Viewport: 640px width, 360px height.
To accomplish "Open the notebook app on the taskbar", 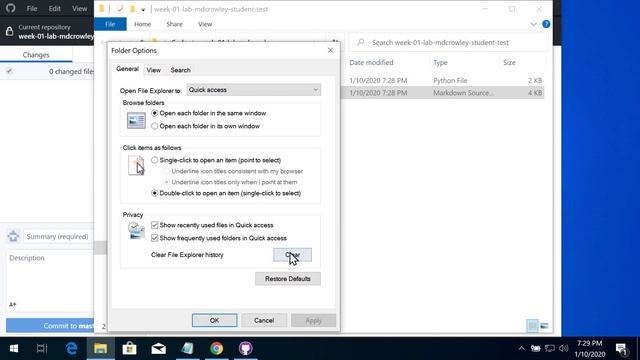I will coord(187,348).
